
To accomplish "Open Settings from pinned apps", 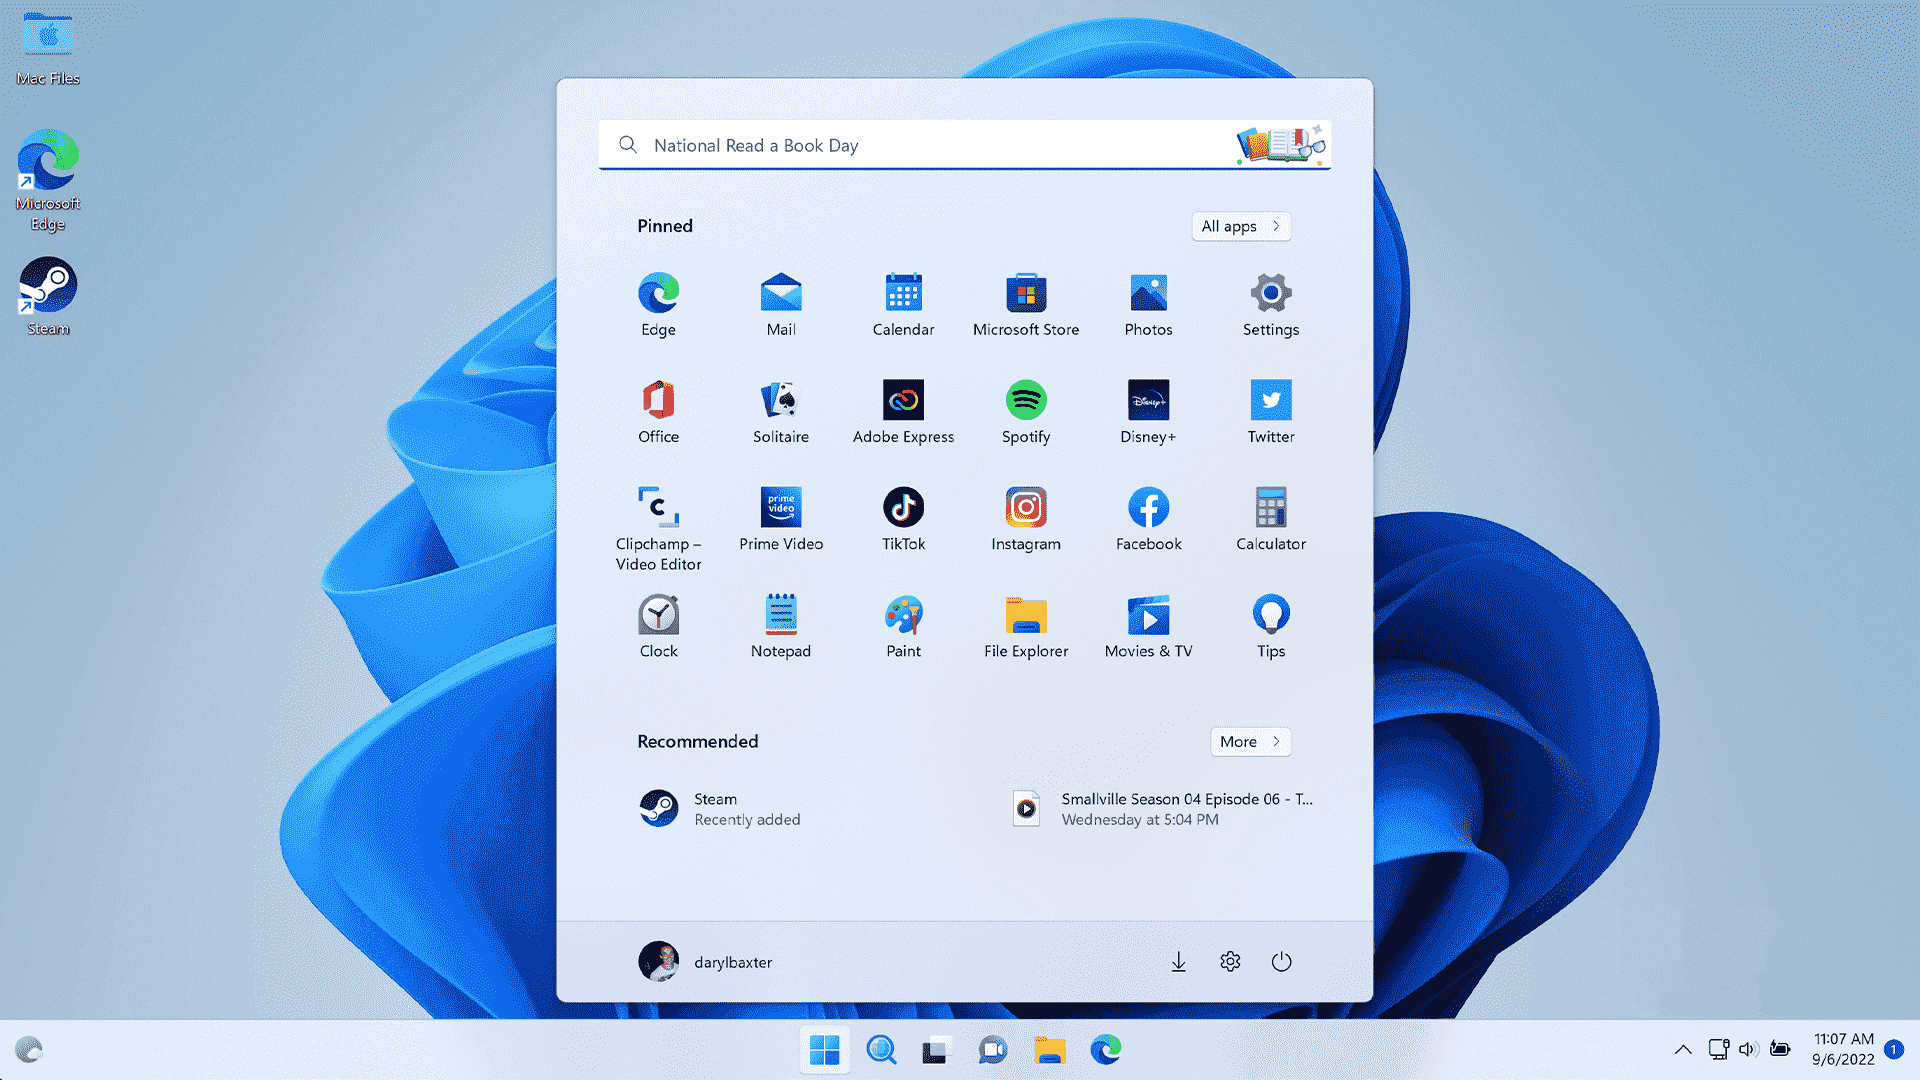I will pyautogui.click(x=1270, y=302).
